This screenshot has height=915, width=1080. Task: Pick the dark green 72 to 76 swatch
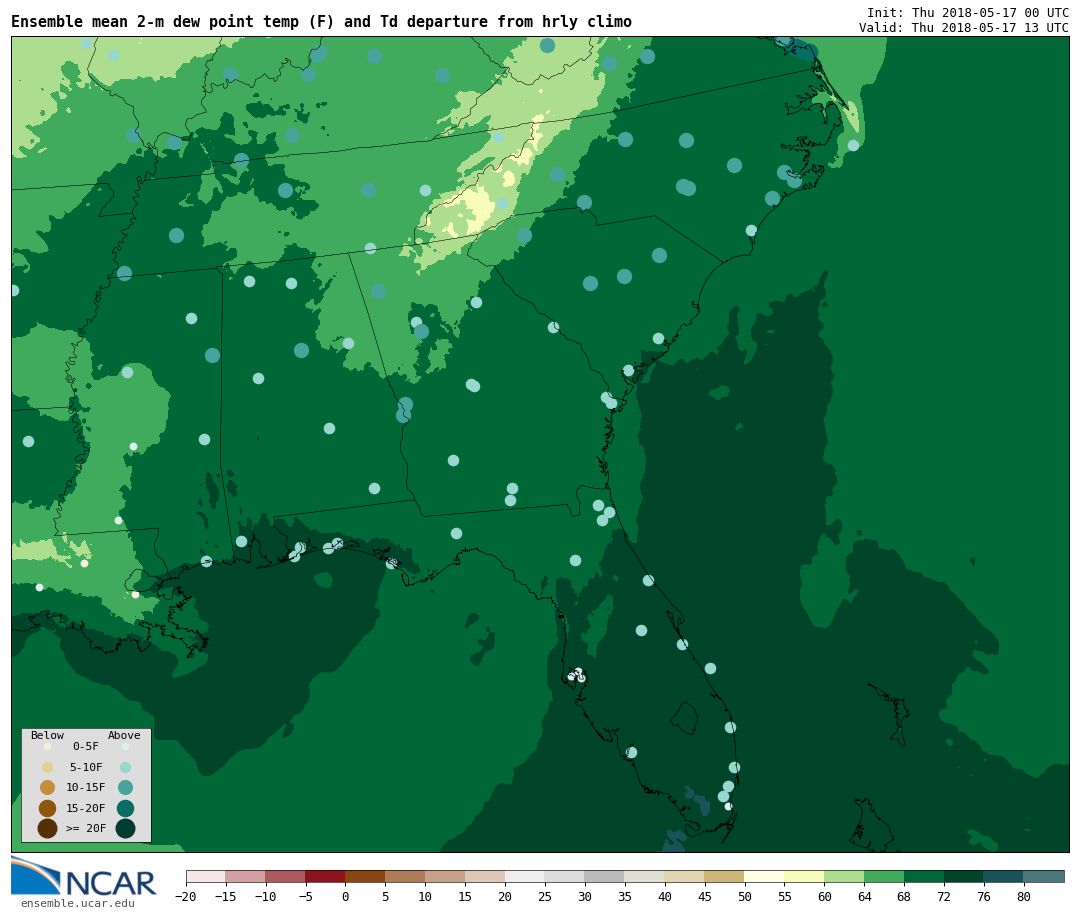click(964, 876)
